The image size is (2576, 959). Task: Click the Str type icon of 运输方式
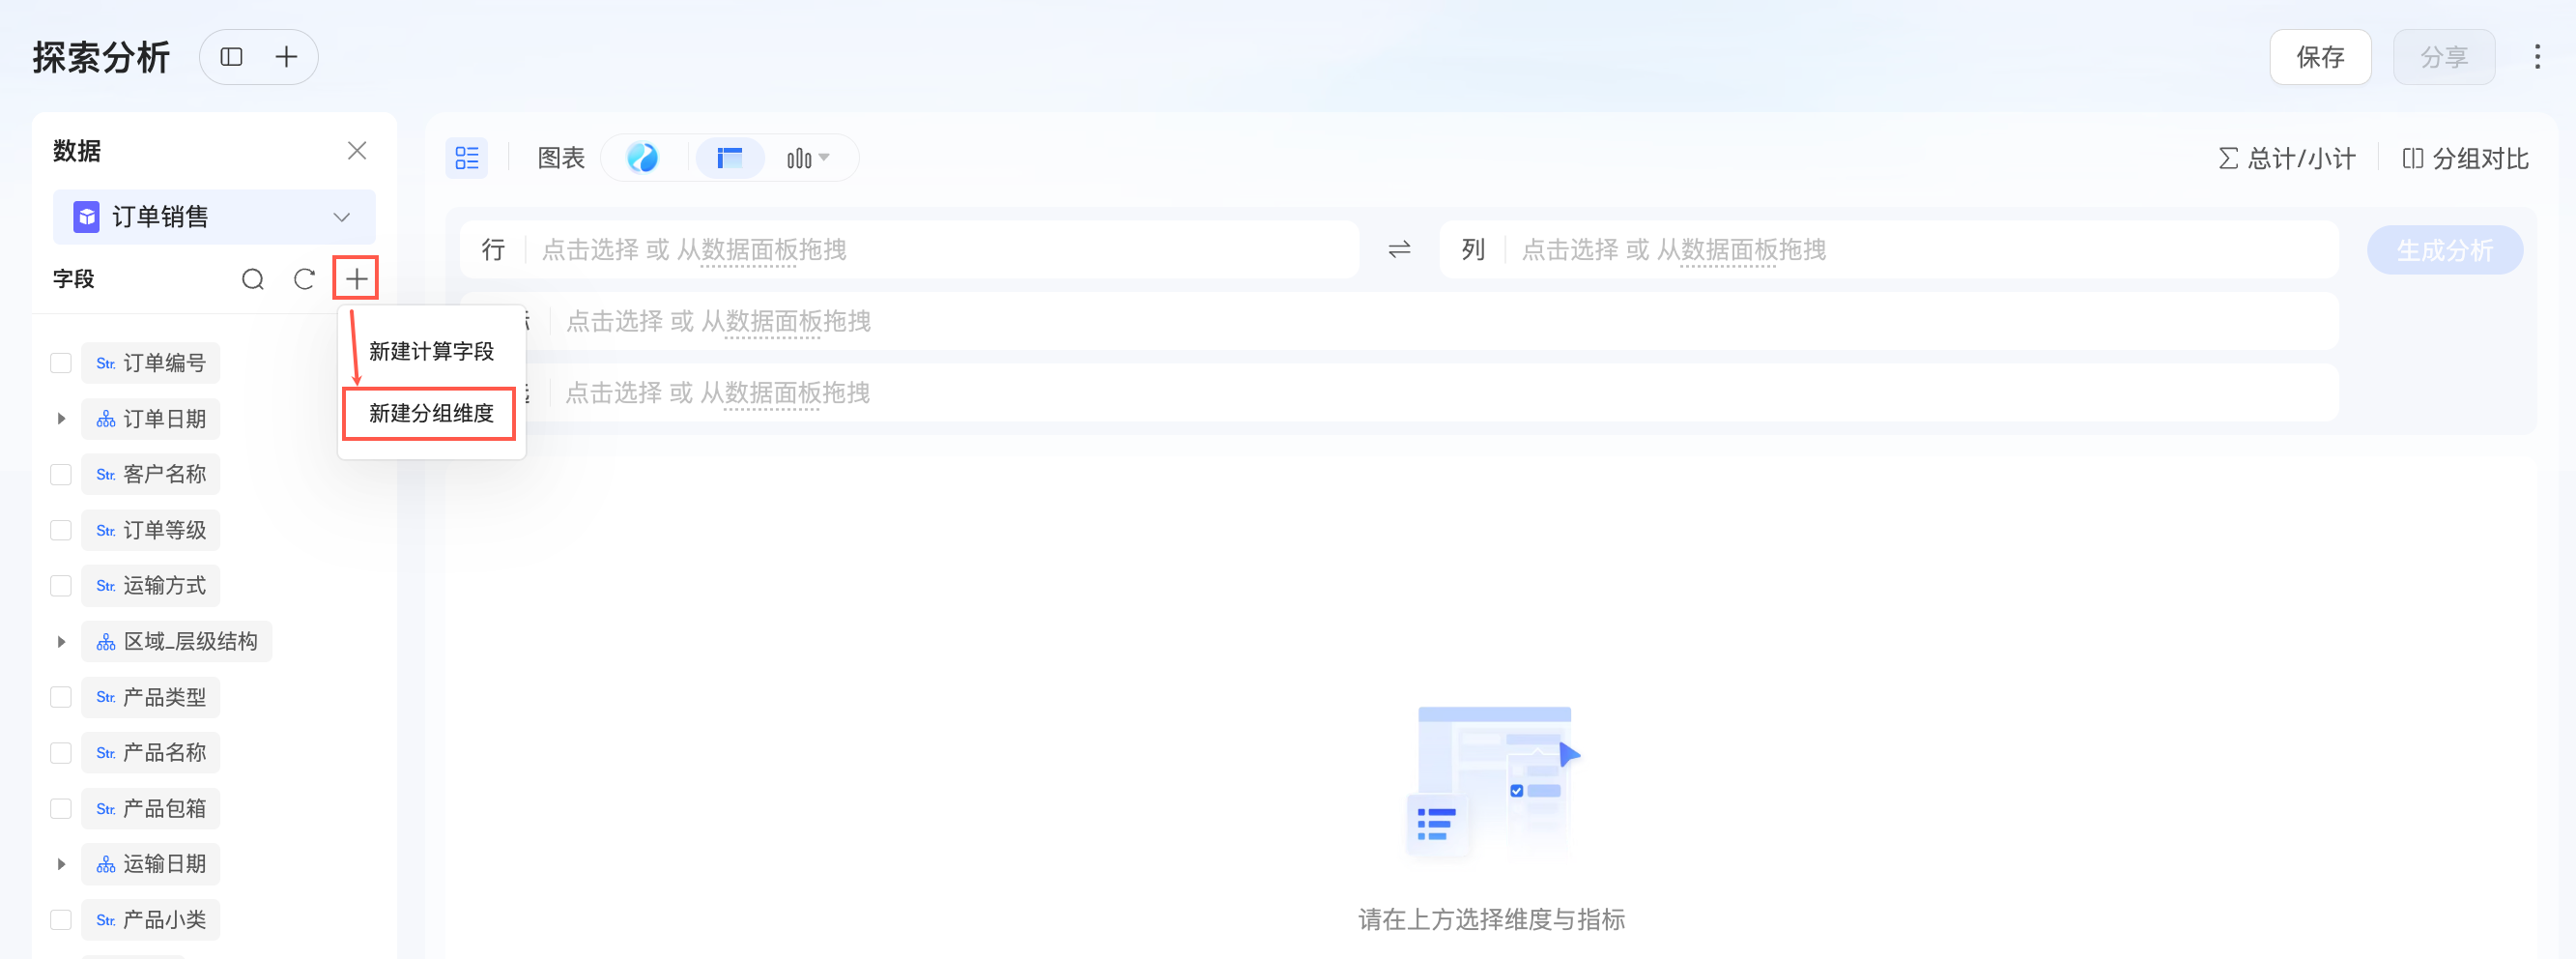click(x=106, y=586)
